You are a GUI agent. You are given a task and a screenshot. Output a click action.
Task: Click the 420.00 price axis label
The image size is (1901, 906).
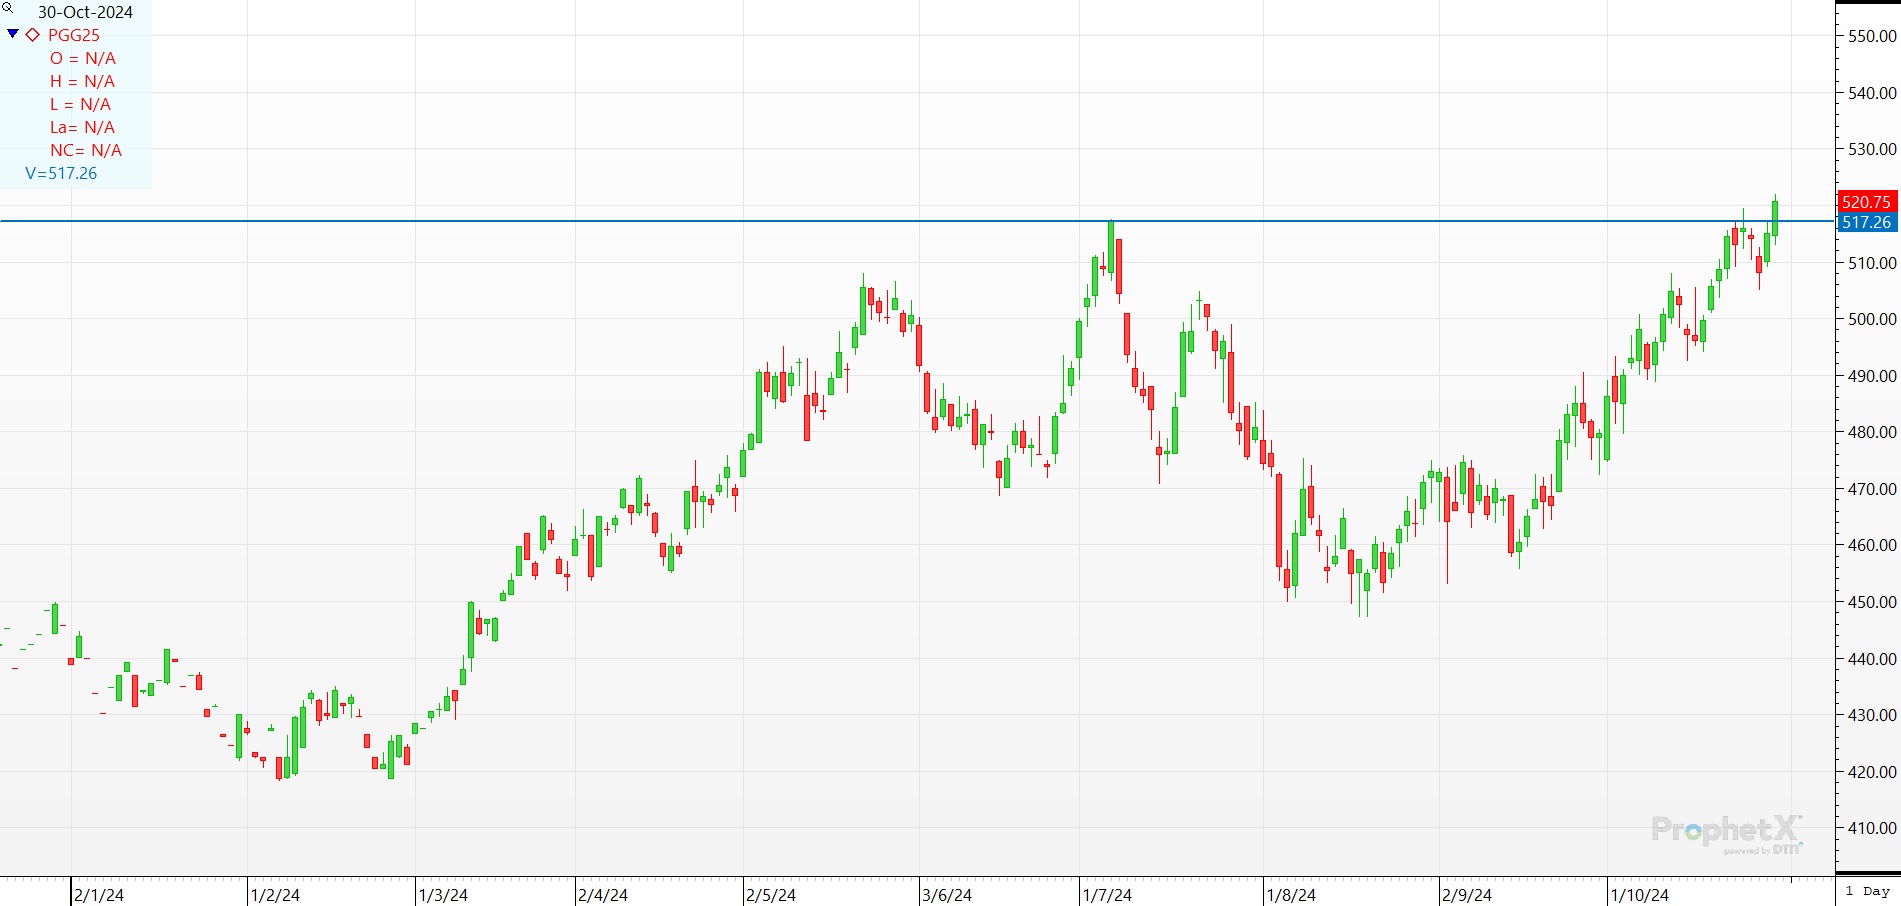[1872, 772]
